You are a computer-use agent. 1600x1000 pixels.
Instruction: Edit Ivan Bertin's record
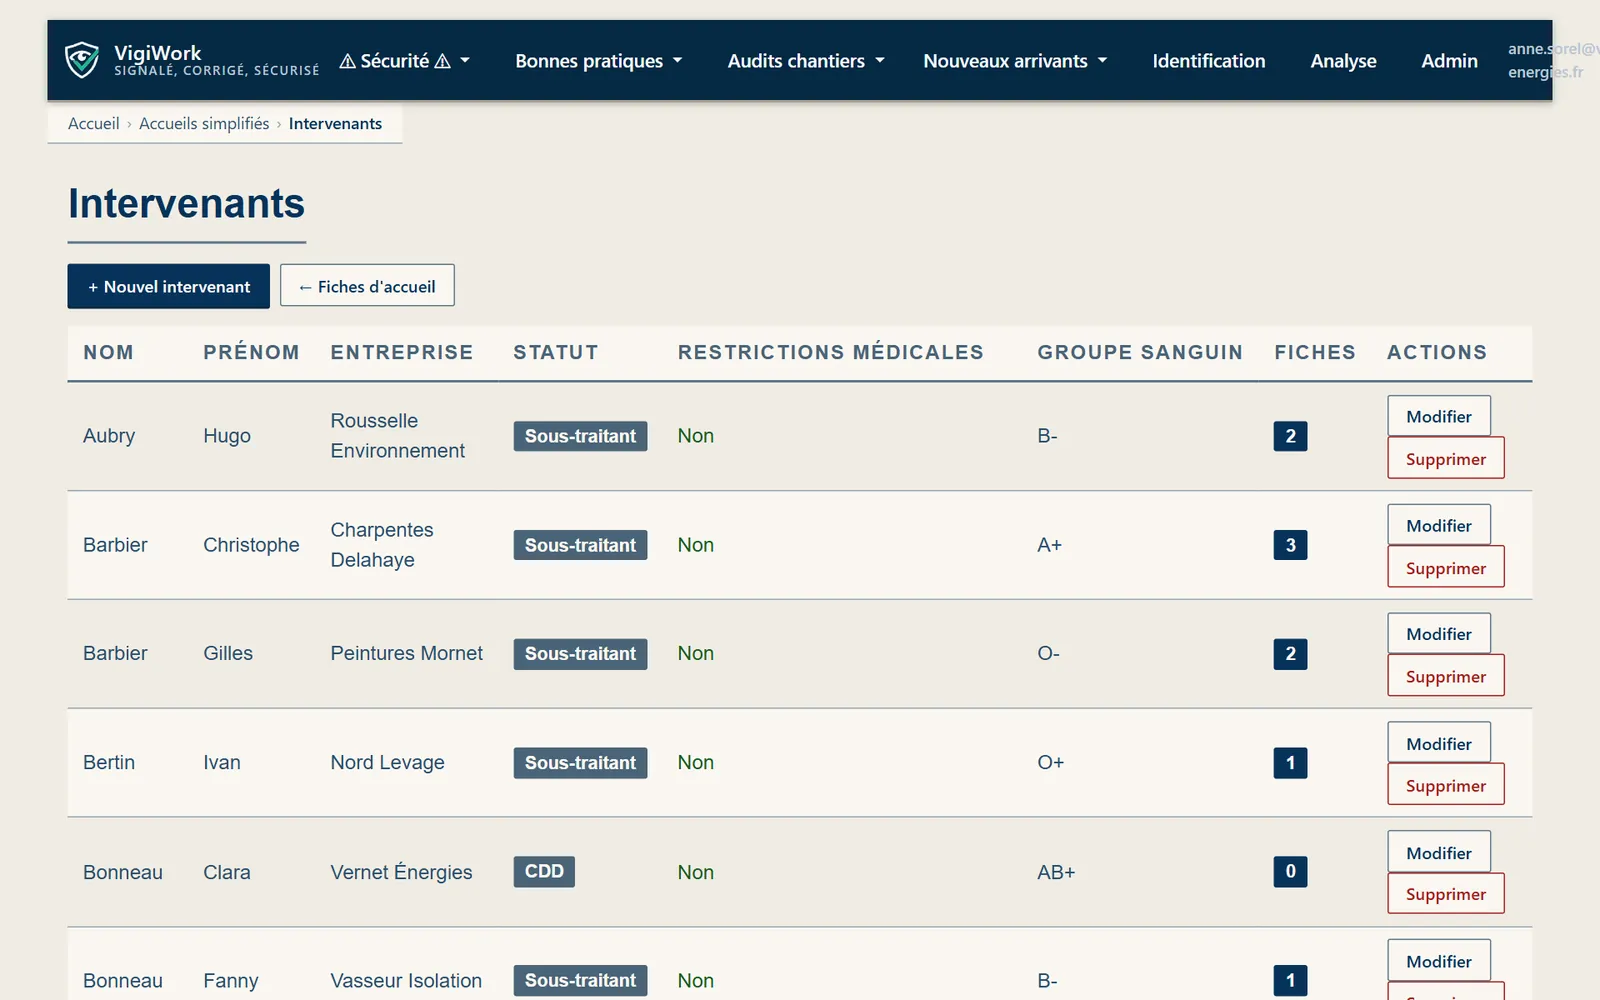tap(1438, 743)
